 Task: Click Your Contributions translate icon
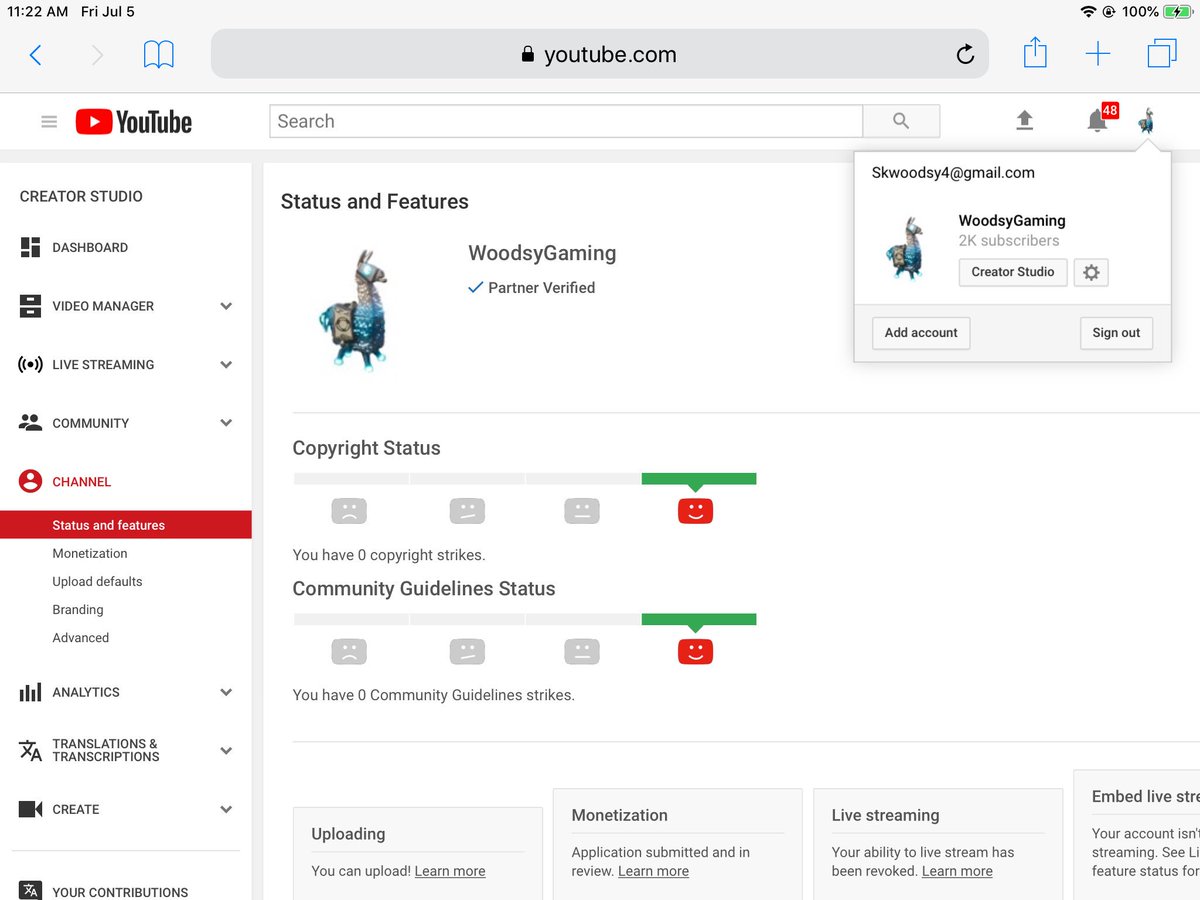coord(30,891)
